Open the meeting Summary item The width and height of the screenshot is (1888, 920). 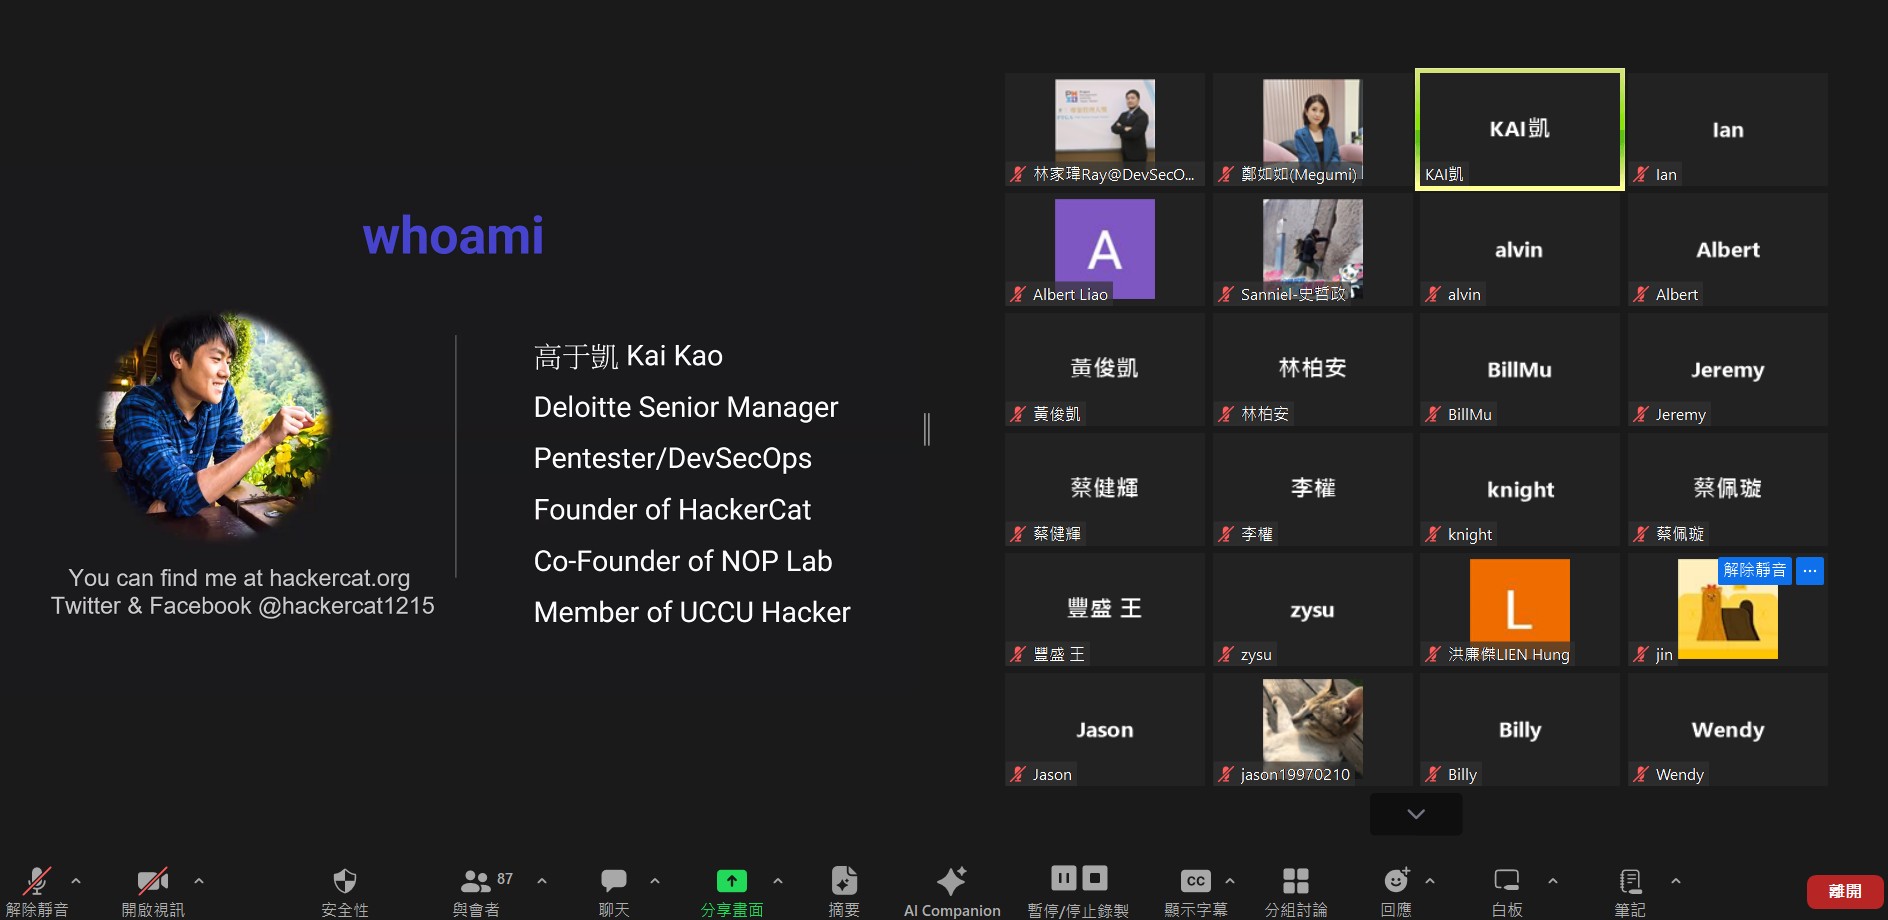click(x=844, y=882)
